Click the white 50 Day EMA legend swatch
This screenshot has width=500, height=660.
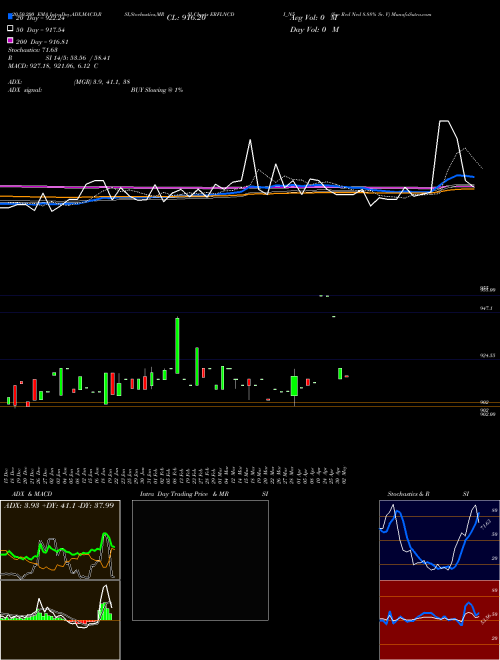click(x=11, y=29)
